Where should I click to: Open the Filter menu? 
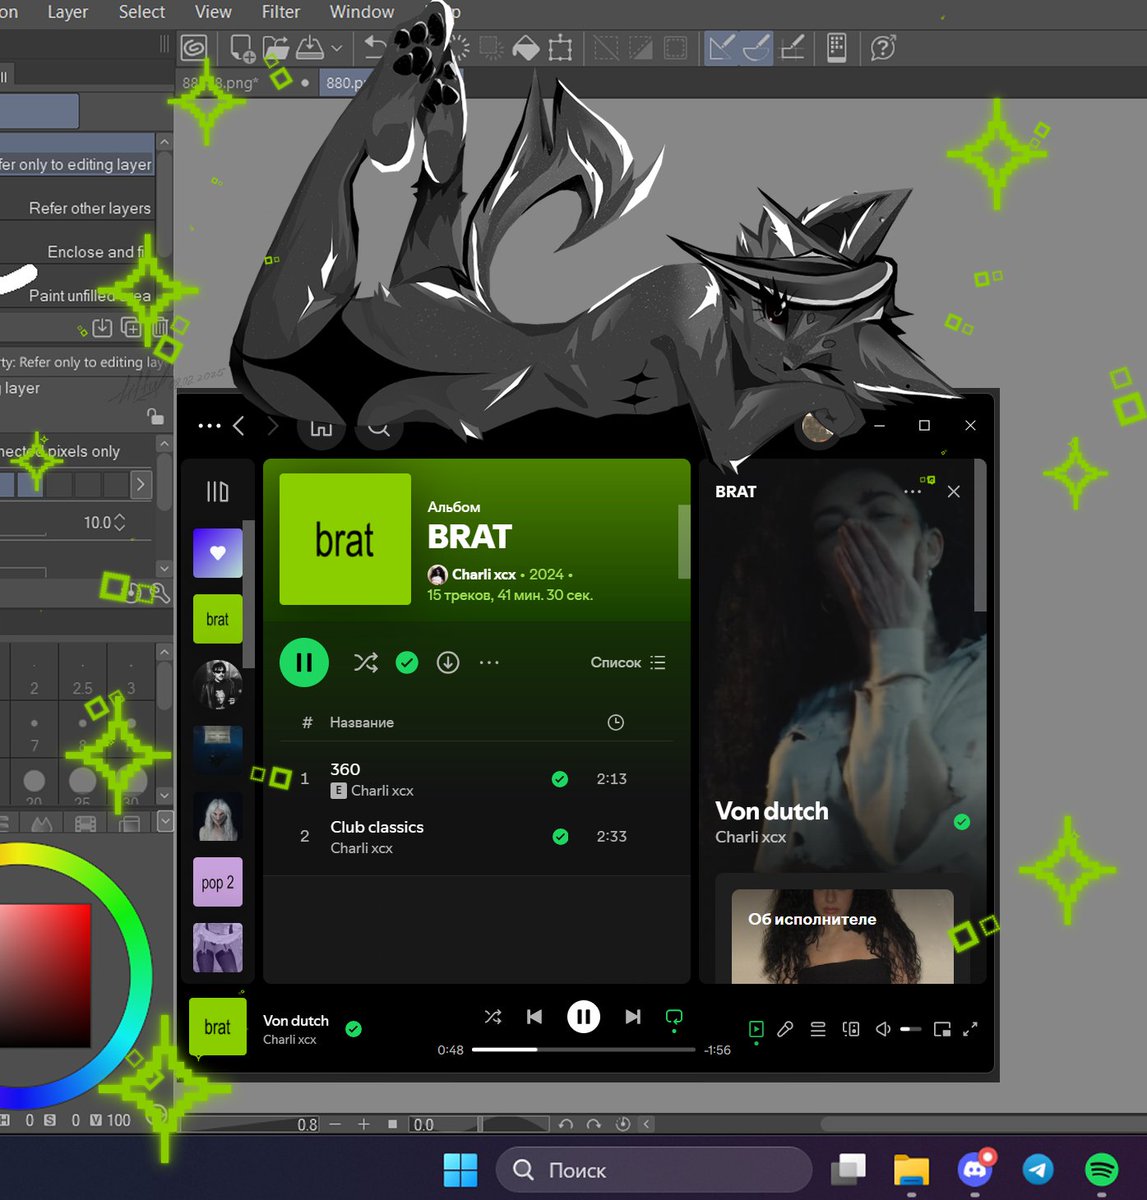coord(281,12)
